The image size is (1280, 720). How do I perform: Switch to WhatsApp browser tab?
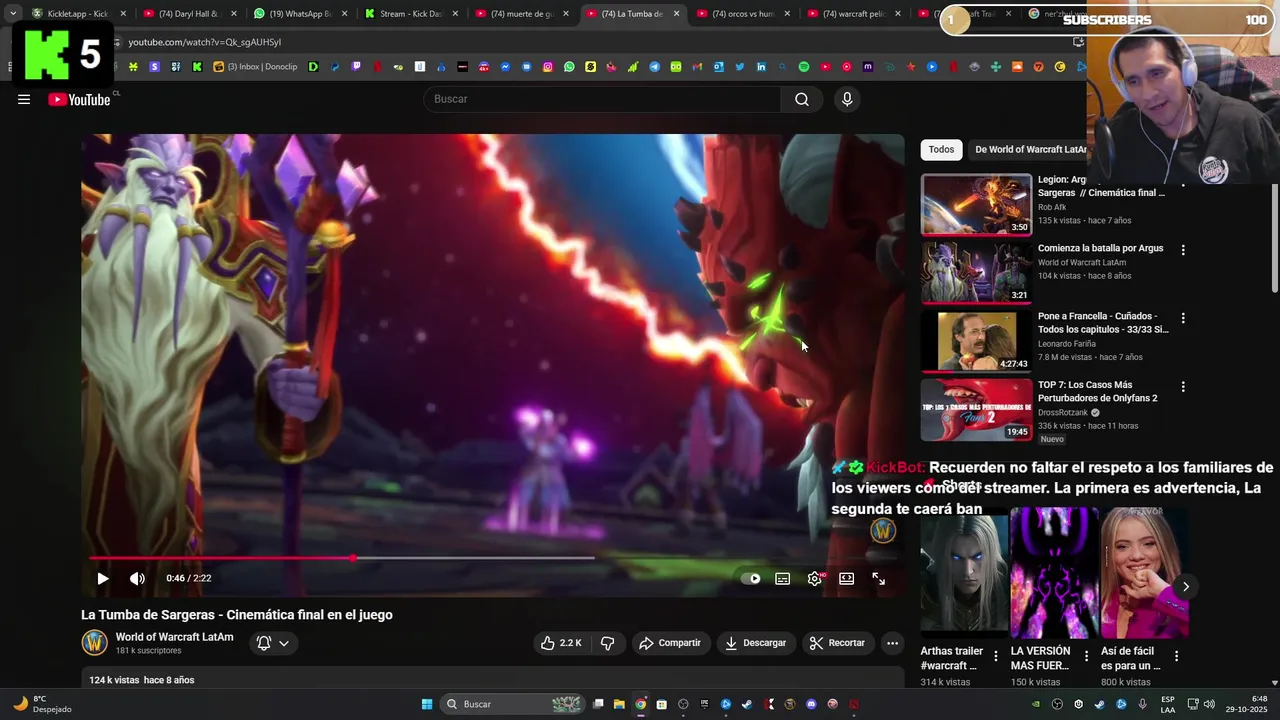299,14
